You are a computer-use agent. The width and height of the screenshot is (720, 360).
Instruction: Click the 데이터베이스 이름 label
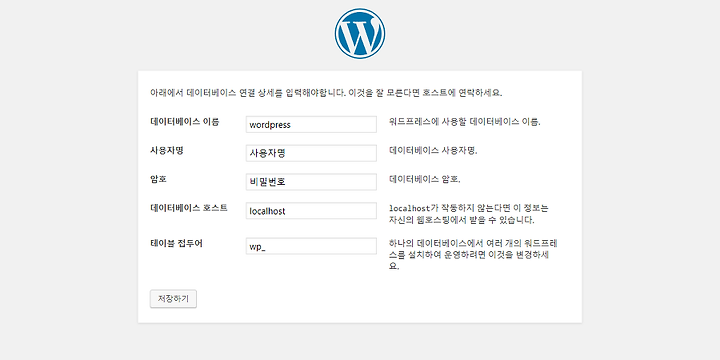185,122
